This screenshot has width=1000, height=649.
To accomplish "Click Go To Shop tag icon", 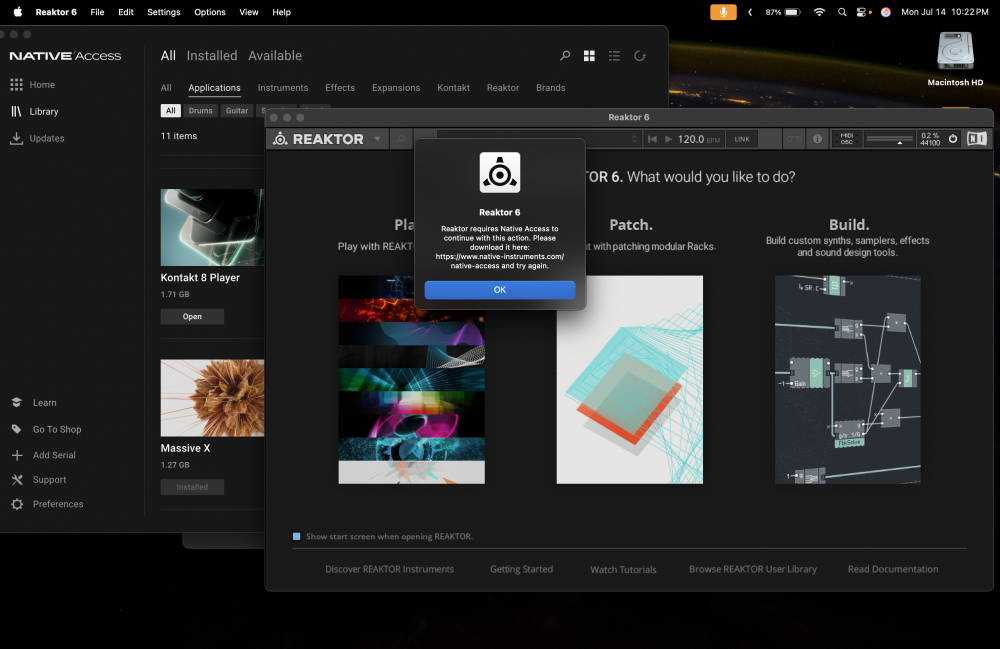I will tap(17, 429).
